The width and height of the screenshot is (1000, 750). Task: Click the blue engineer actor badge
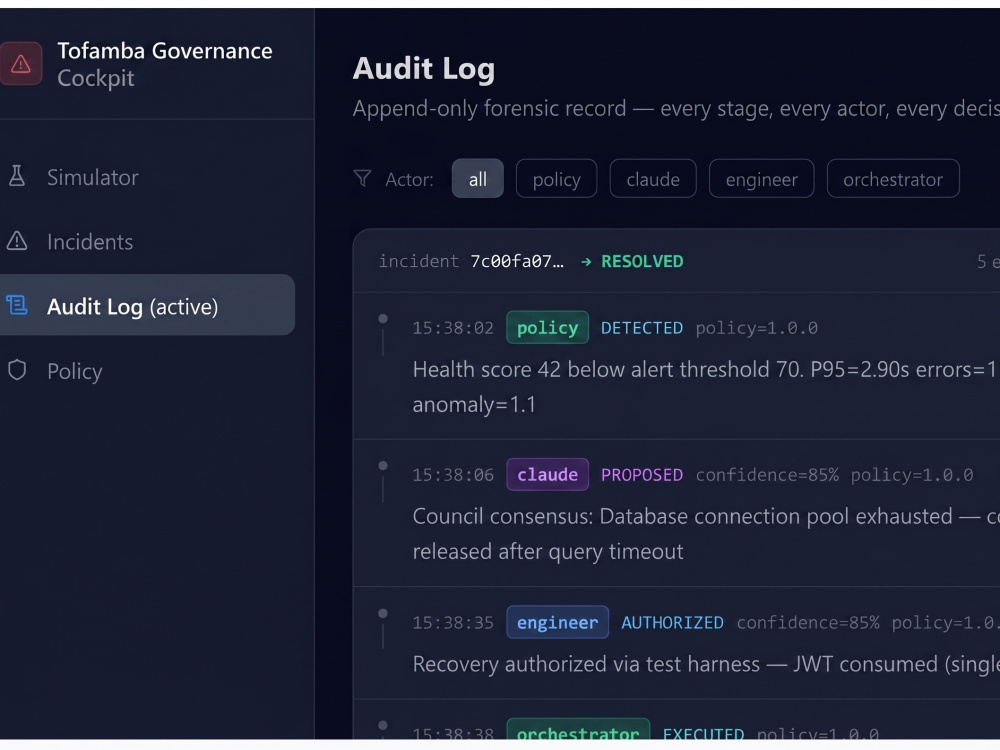(557, 622)
